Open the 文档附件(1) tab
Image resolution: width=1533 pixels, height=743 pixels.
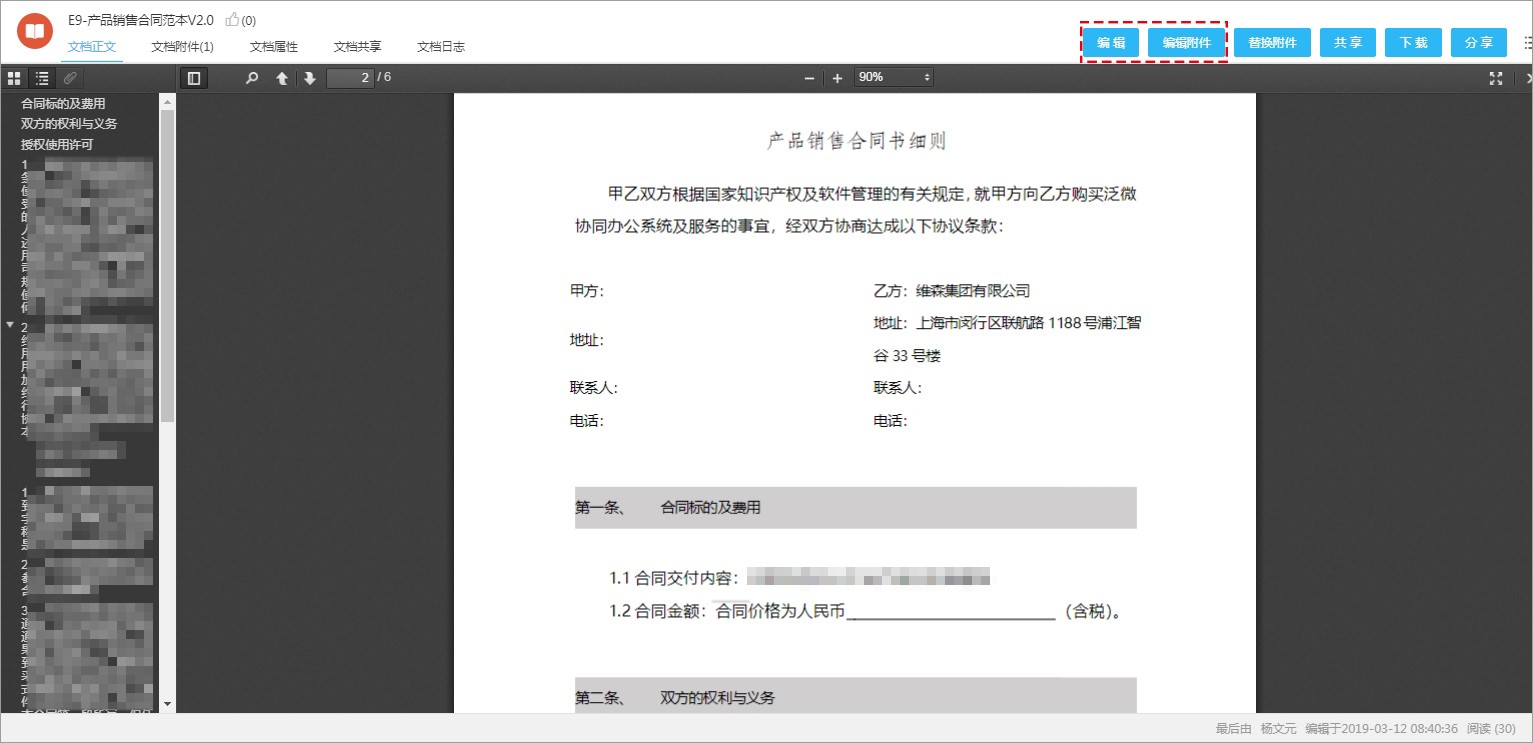[182, 46]
